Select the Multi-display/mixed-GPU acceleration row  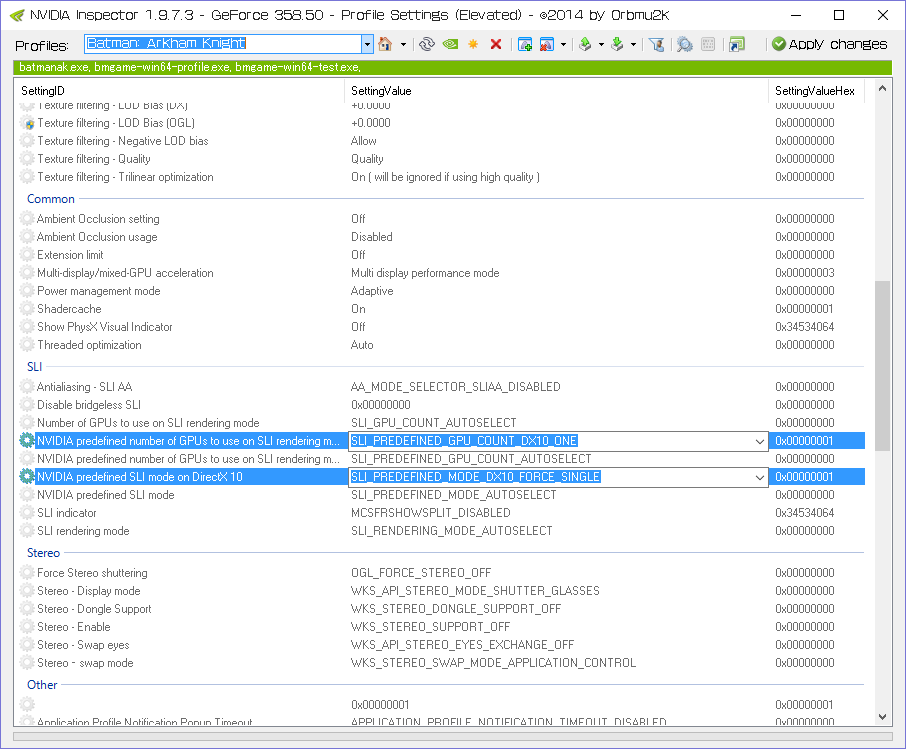[x=440, y=273]
